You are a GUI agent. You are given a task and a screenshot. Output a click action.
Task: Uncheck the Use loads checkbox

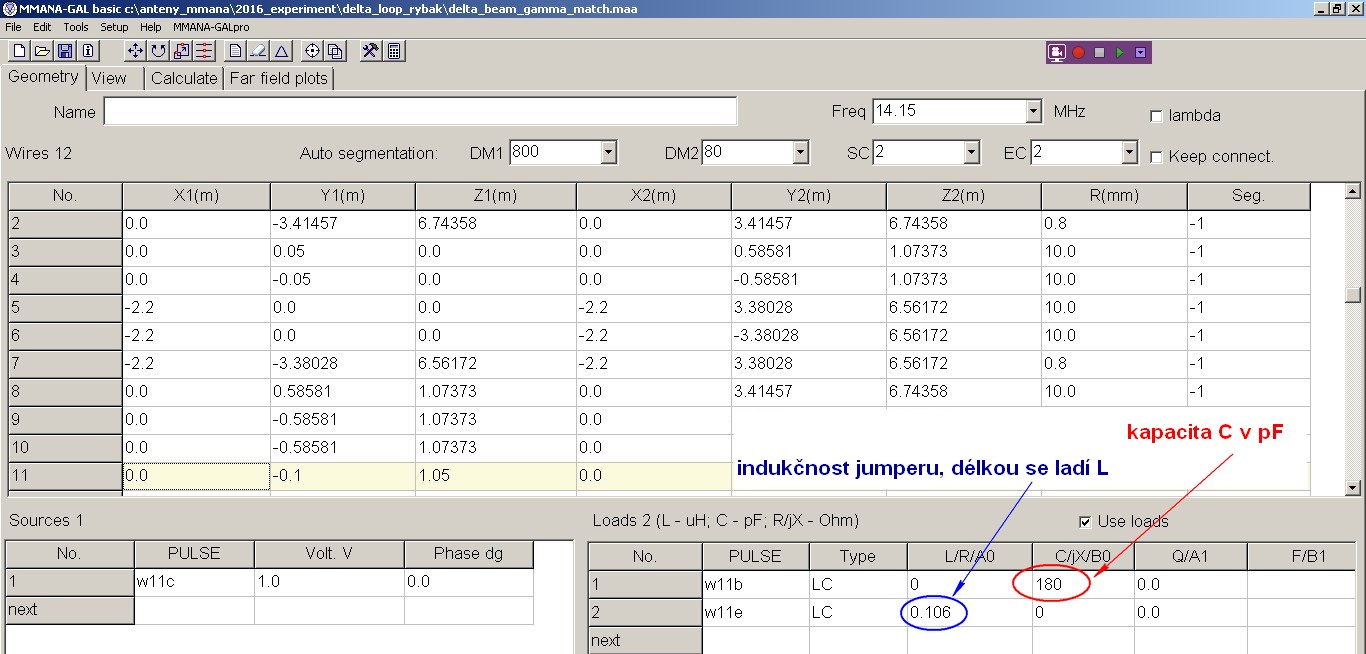click(x=1085, y=522)
